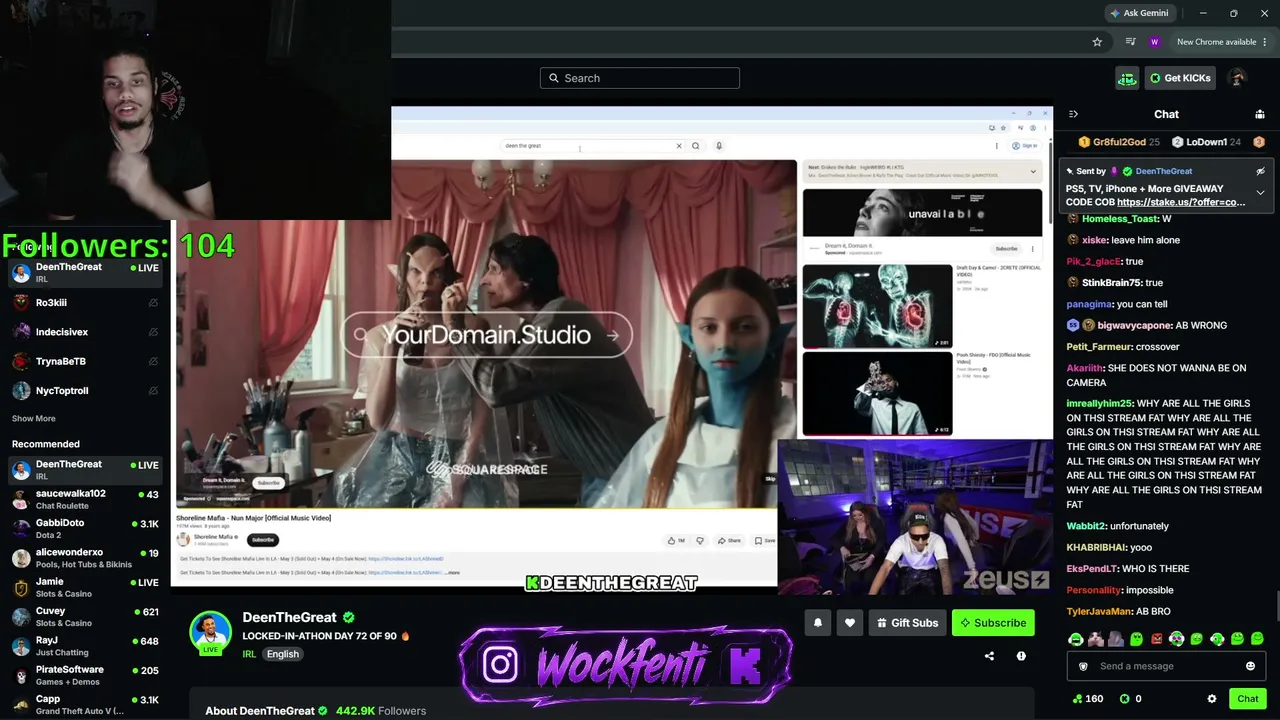The image size is (1280, 720).
Task: Insert the angry red emote
Action: [1157, 638]
